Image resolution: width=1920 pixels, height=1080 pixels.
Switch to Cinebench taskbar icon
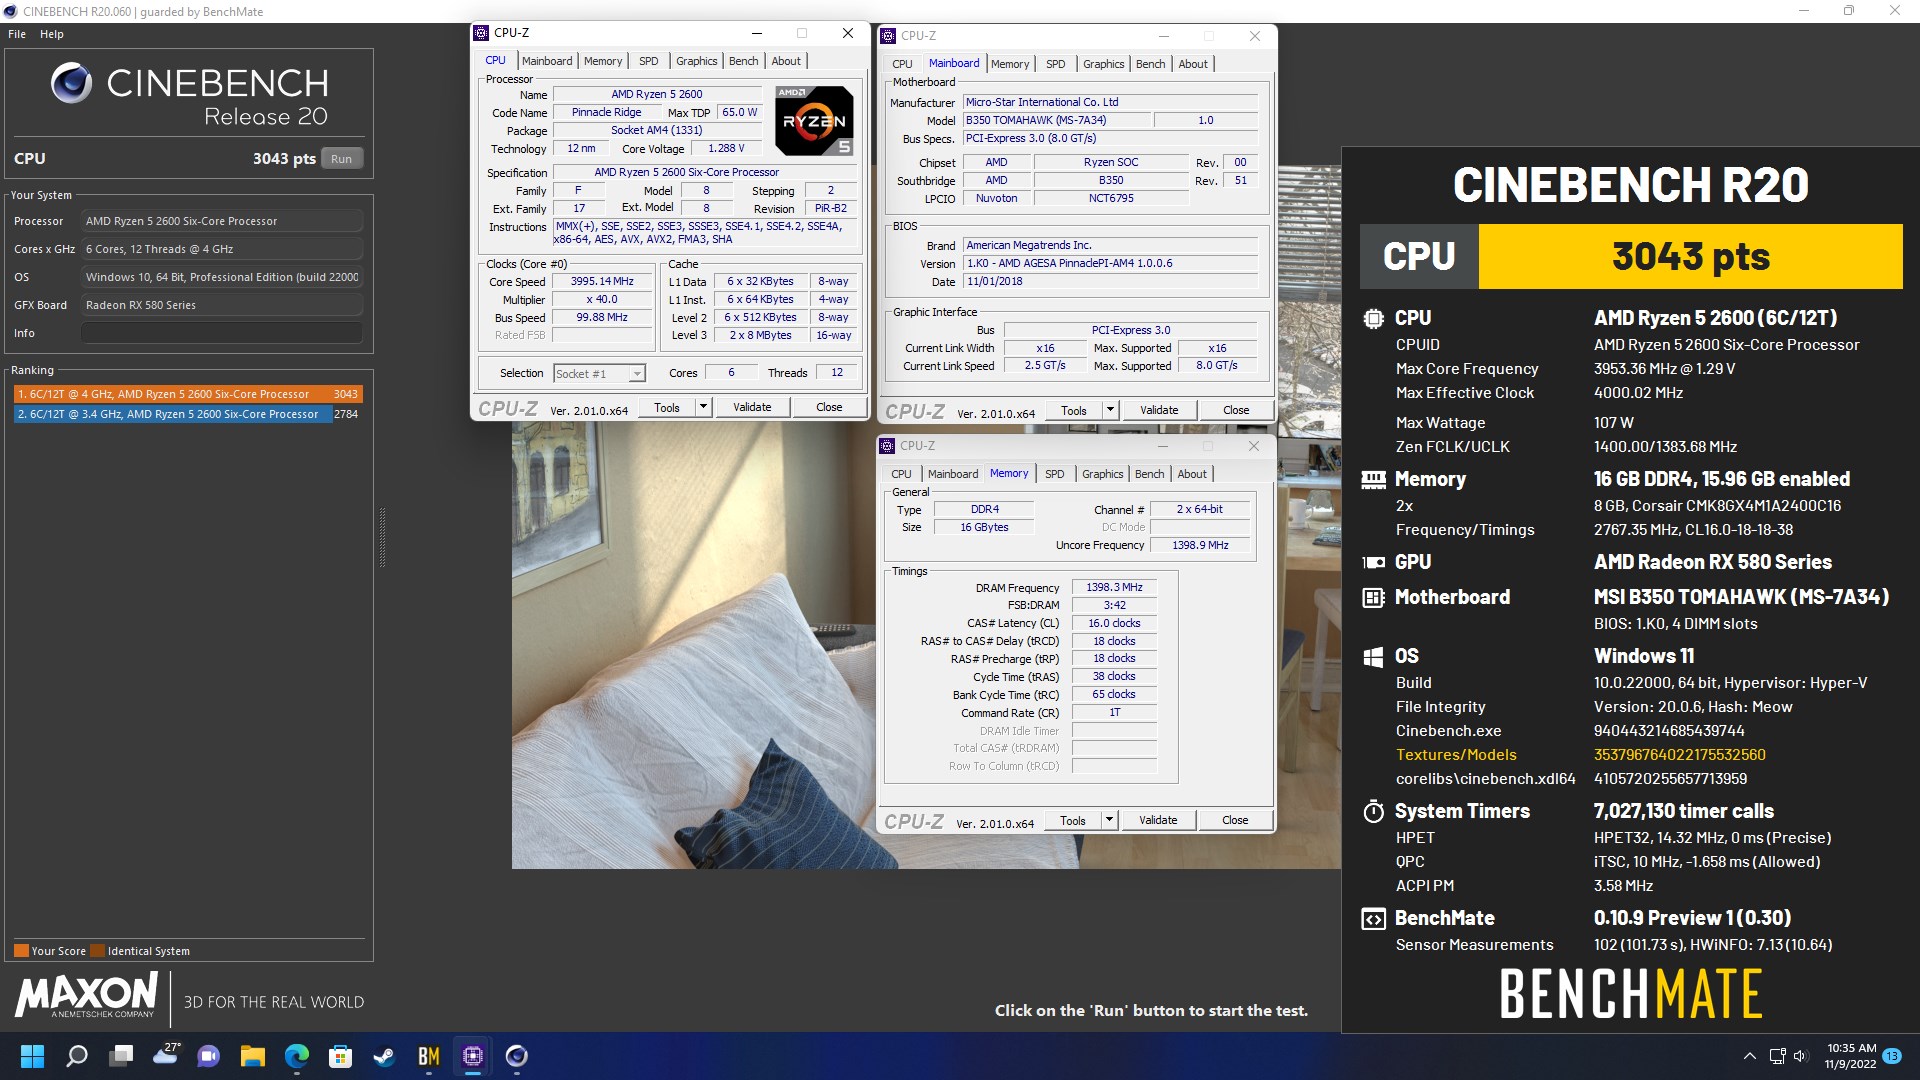click(517, 1056)
